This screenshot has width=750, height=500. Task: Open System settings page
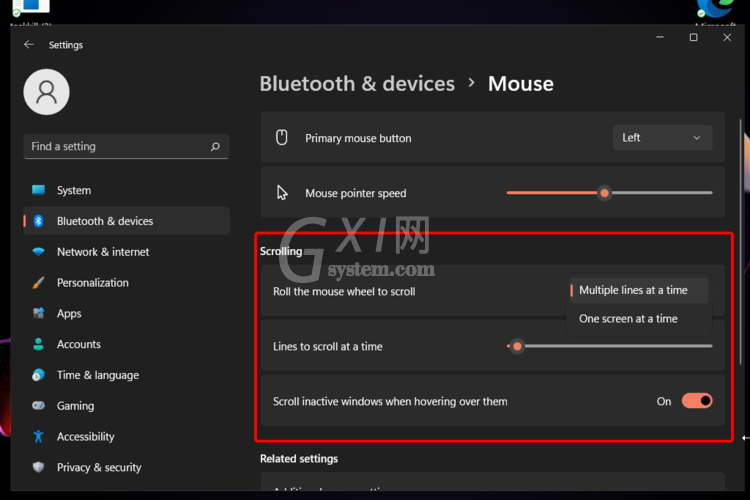pos(126,190)
